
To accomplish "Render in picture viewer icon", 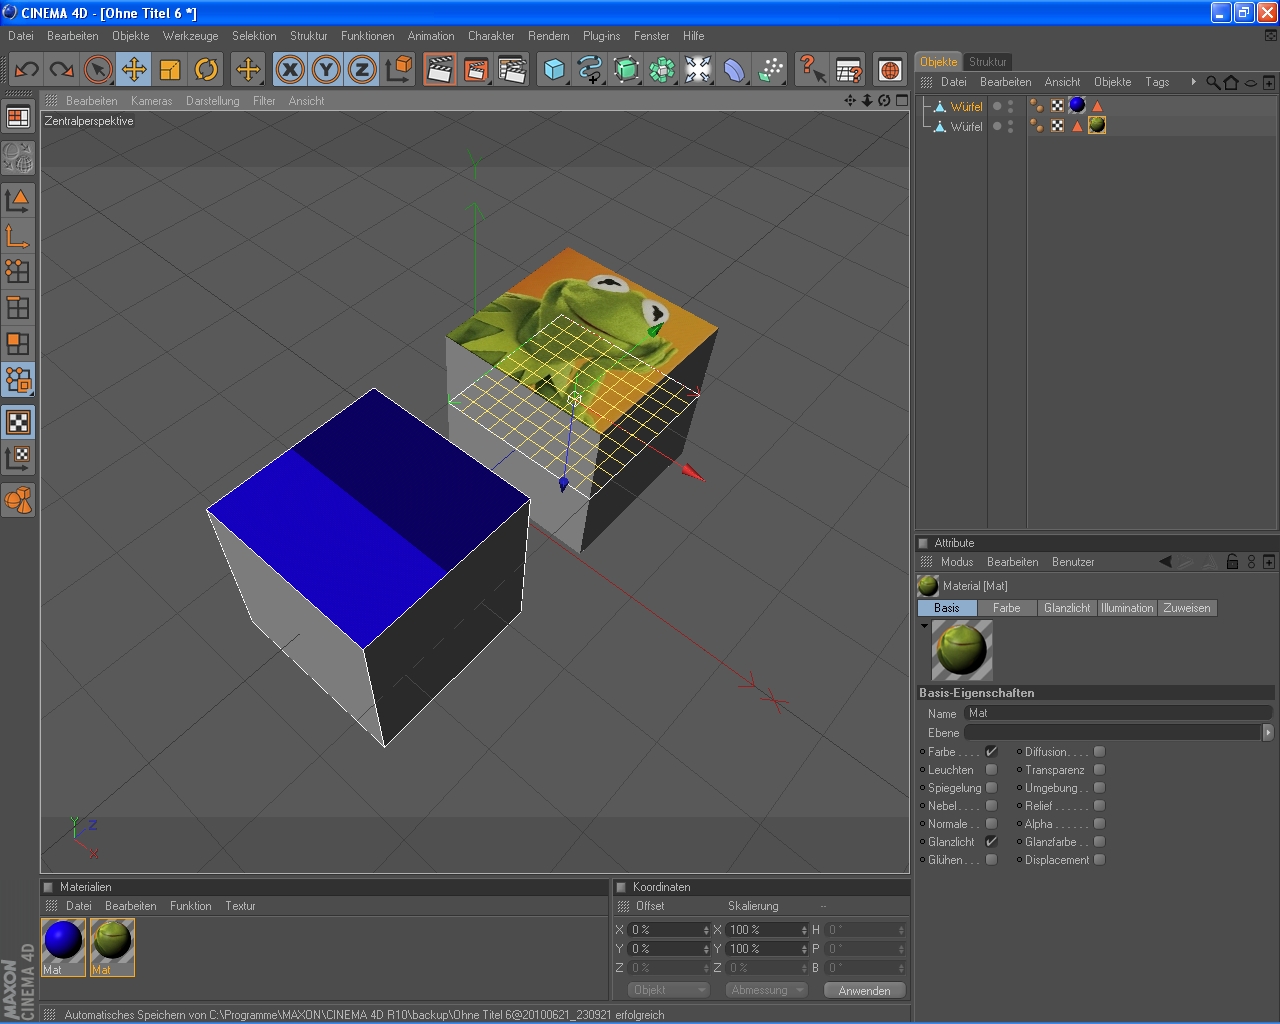I will coord(476,69).
